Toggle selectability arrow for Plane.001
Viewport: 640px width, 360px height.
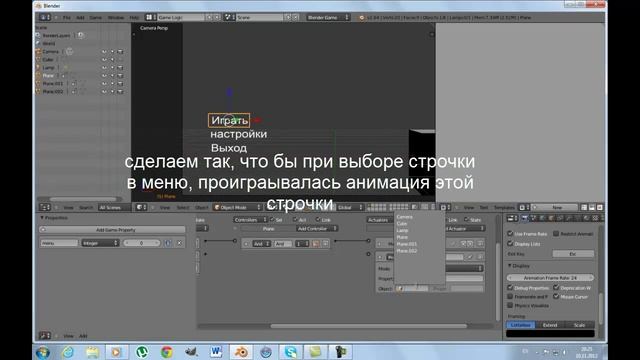tap(112, 84)
